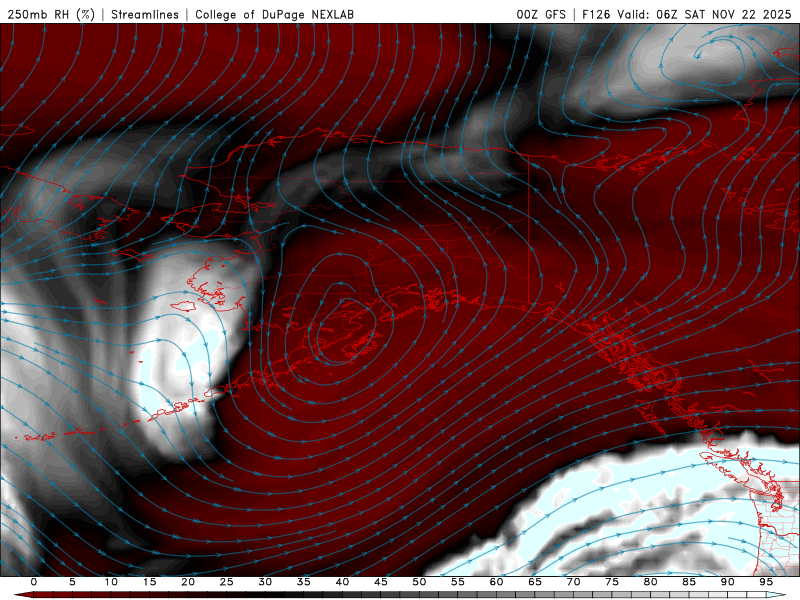800x600 pixels.
Task: Click the colorbar label '25'
Action: click(x=227, y=582)
